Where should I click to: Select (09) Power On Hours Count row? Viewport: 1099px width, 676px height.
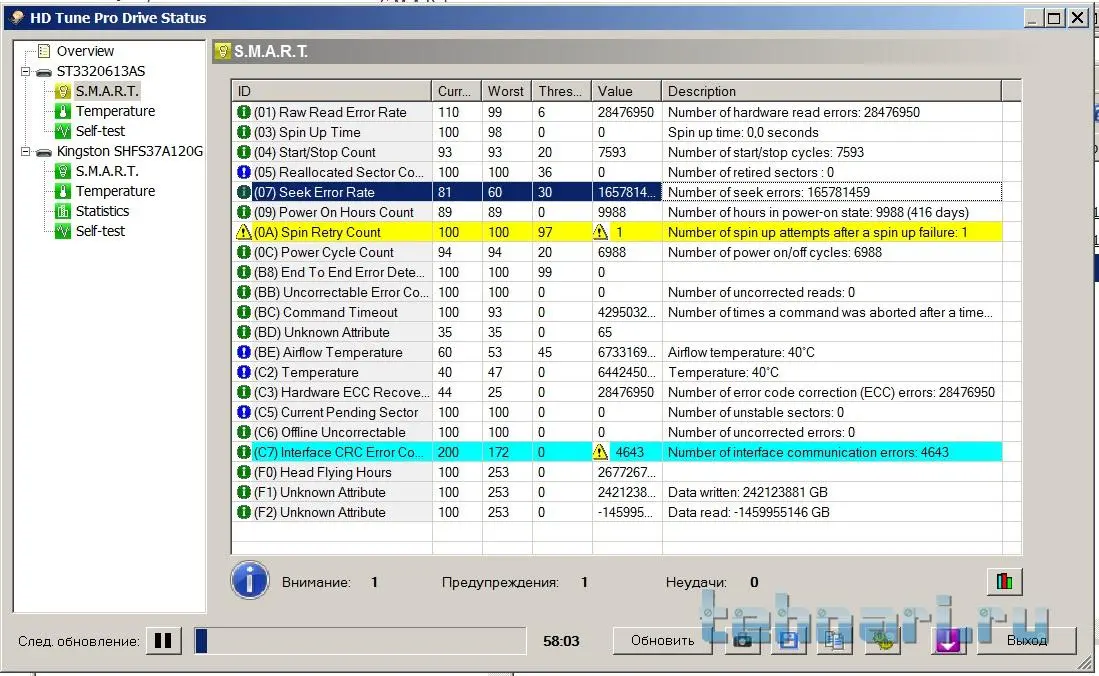point(617,212)
